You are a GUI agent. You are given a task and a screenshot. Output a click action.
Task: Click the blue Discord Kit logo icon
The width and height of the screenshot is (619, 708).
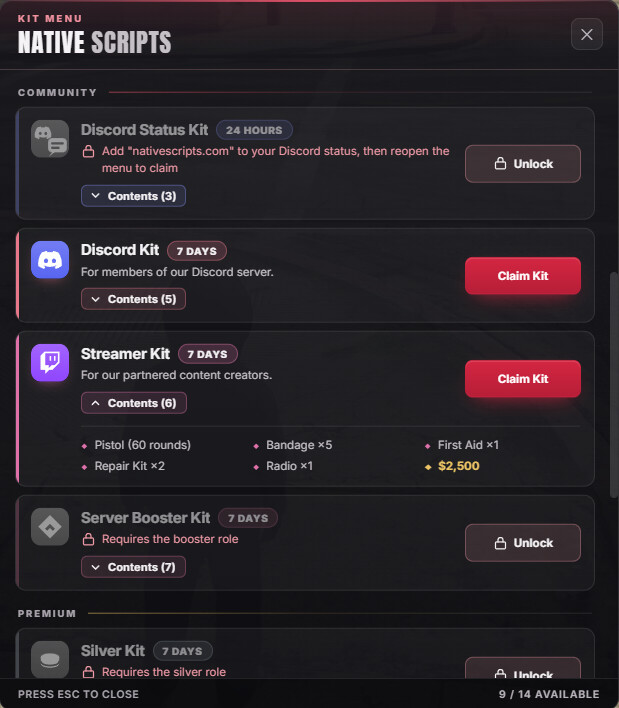(50, 260)
